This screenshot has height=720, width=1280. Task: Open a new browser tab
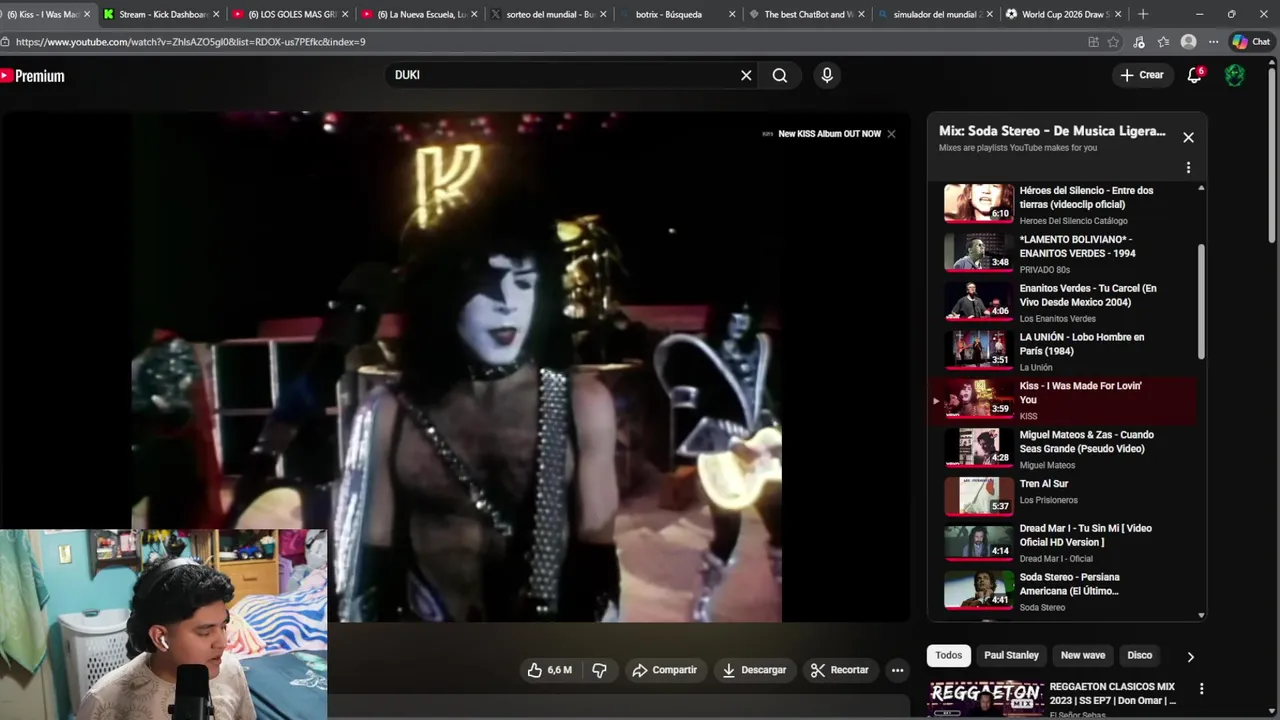[x=1143, y=14]
